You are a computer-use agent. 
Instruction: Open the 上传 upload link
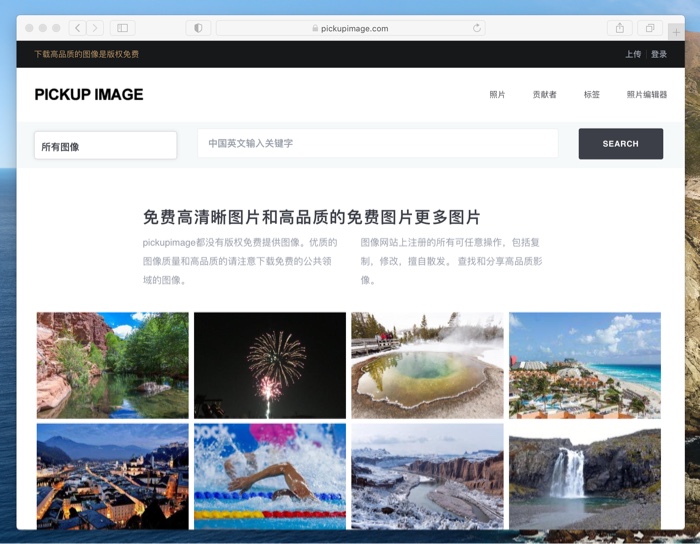(x=633, y=54)
